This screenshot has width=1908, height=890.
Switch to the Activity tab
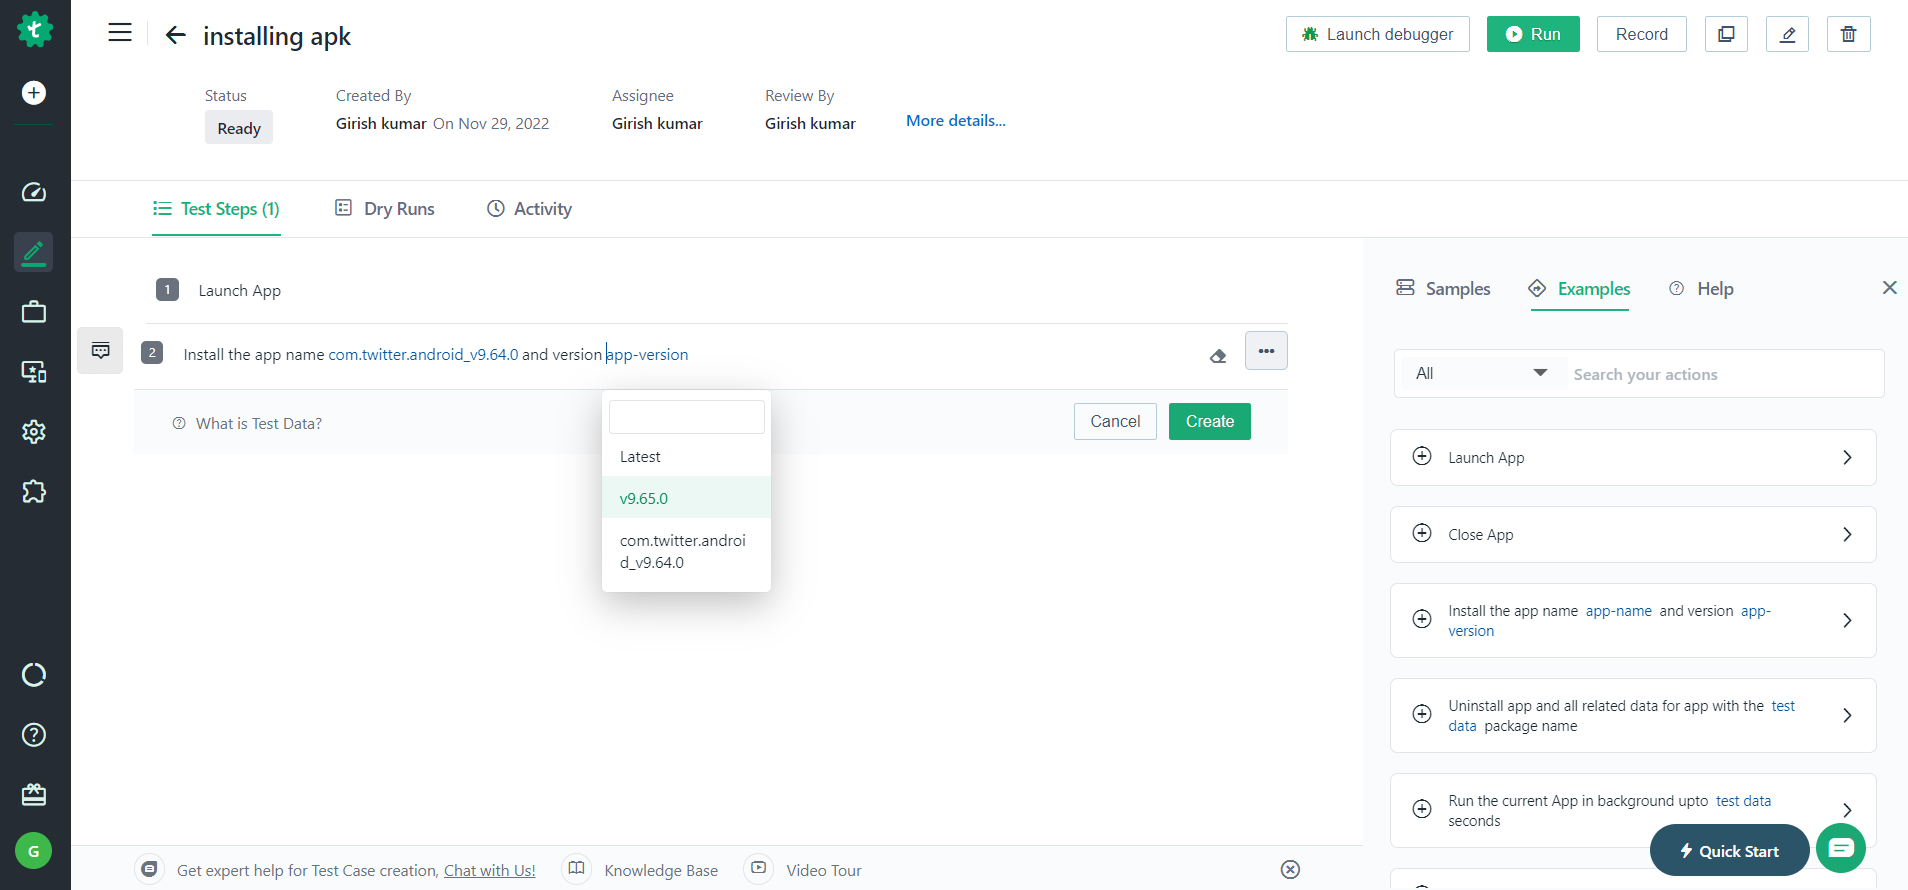(x=529, y=209)
